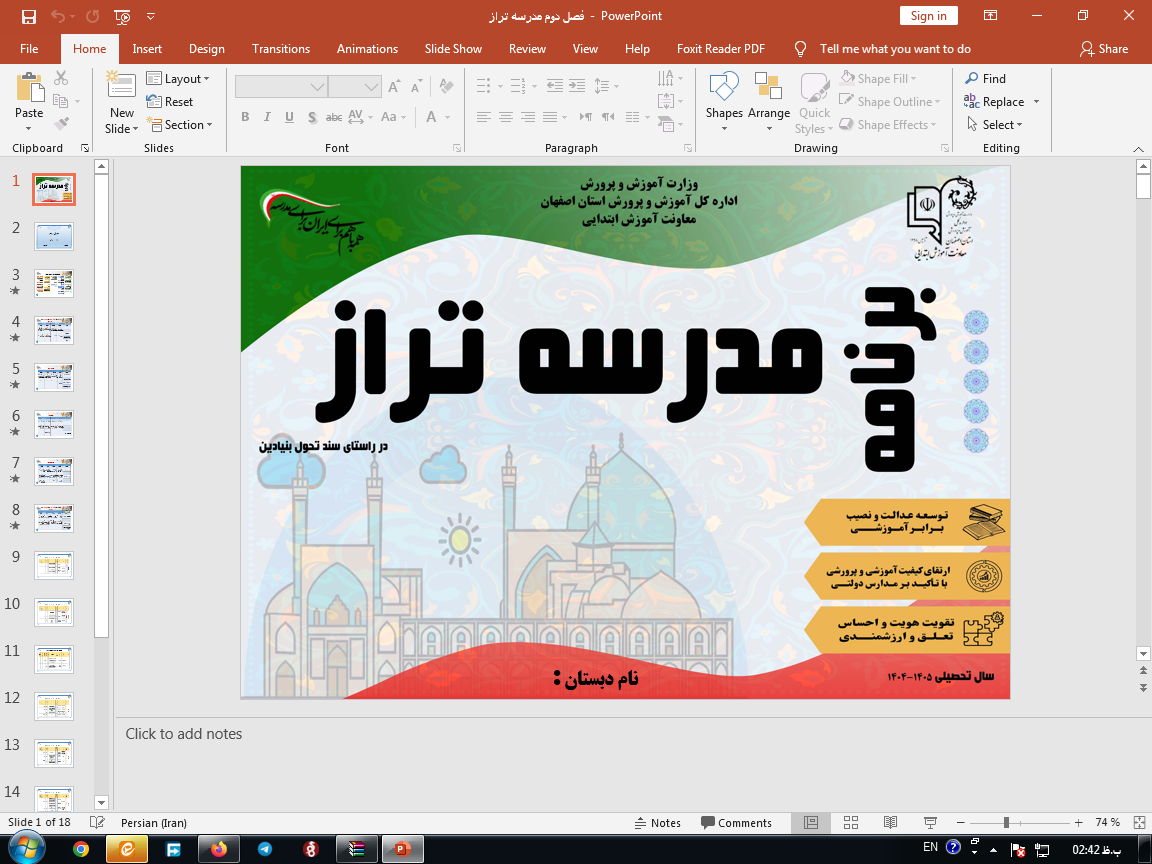Switch to the Animations tab
Screen dimensions: 1152x864
click(x=367, y=48)
